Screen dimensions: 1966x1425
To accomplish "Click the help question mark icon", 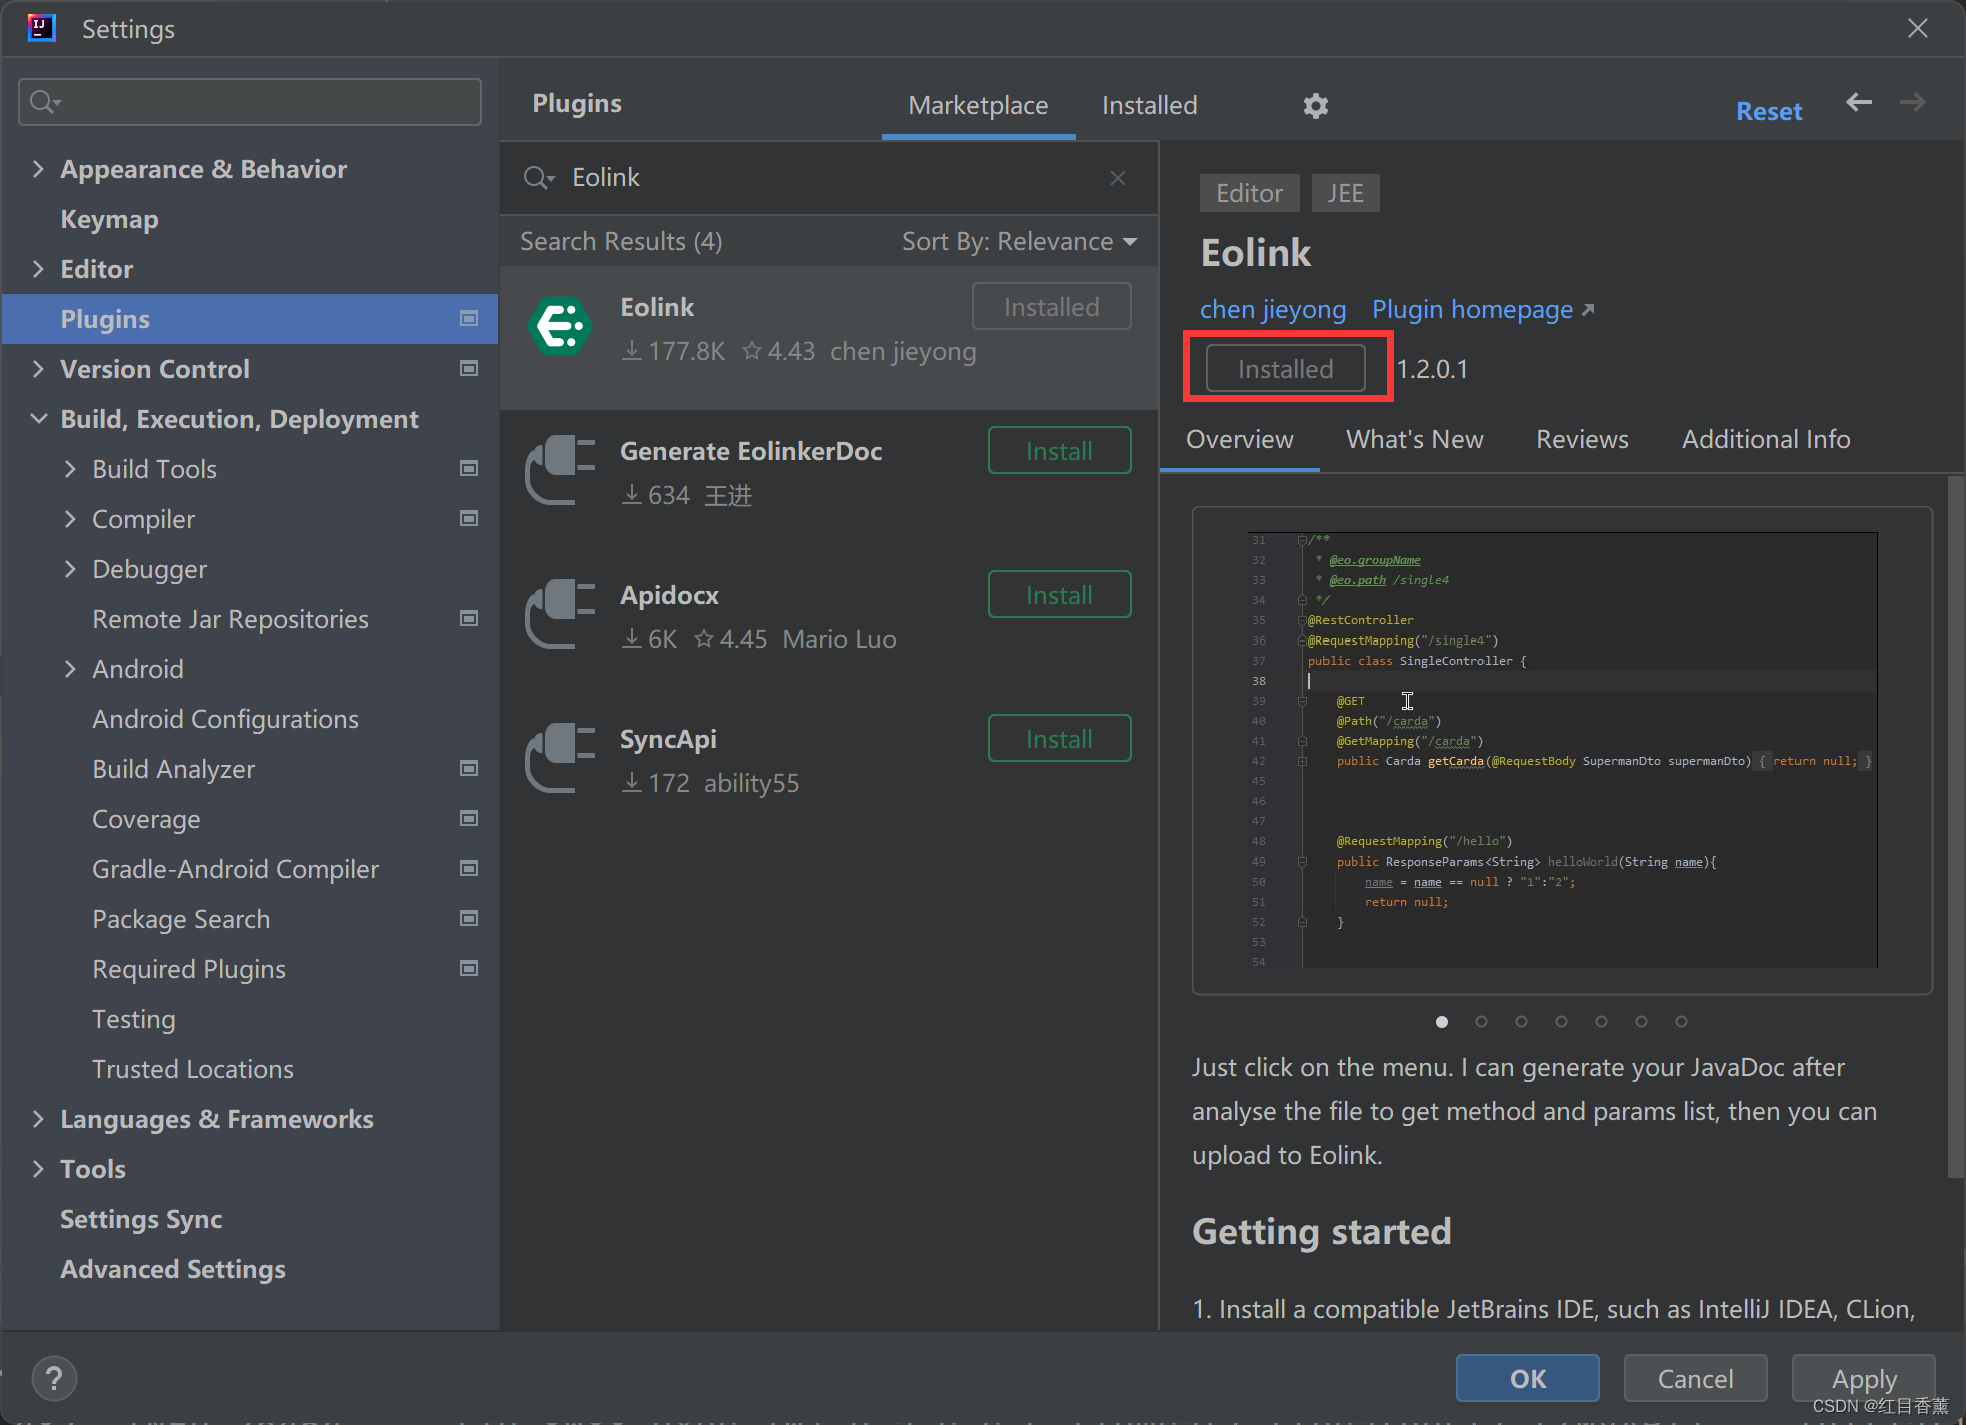I will [x=54, y=1378].
